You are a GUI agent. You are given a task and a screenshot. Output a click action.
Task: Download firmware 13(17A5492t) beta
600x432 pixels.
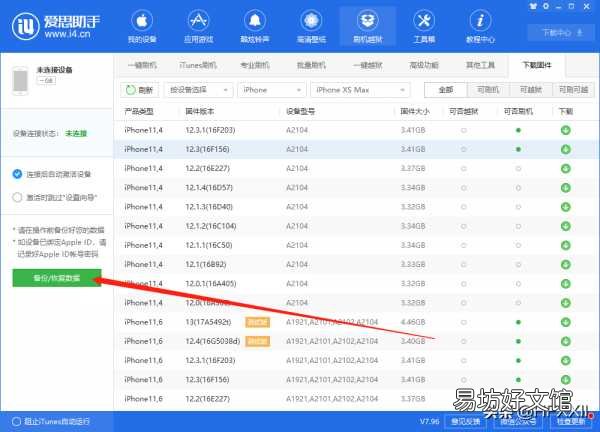[x=566, y=322]
